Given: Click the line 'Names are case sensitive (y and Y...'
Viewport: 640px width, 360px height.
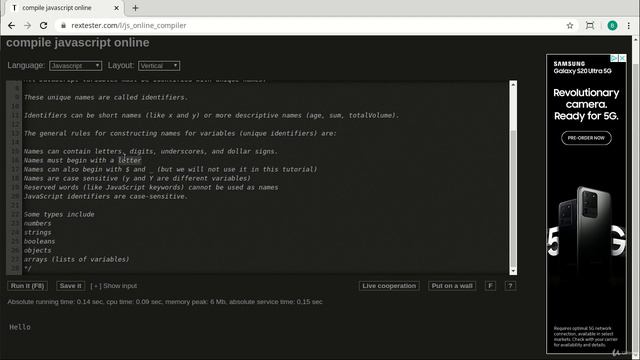Looking at the screenshot, I should [x=137, y=178].
